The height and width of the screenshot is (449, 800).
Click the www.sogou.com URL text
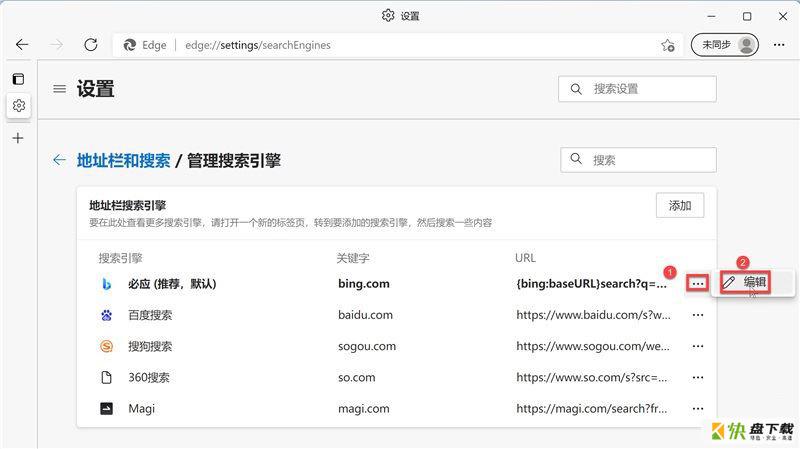click(x=593, y=346)
